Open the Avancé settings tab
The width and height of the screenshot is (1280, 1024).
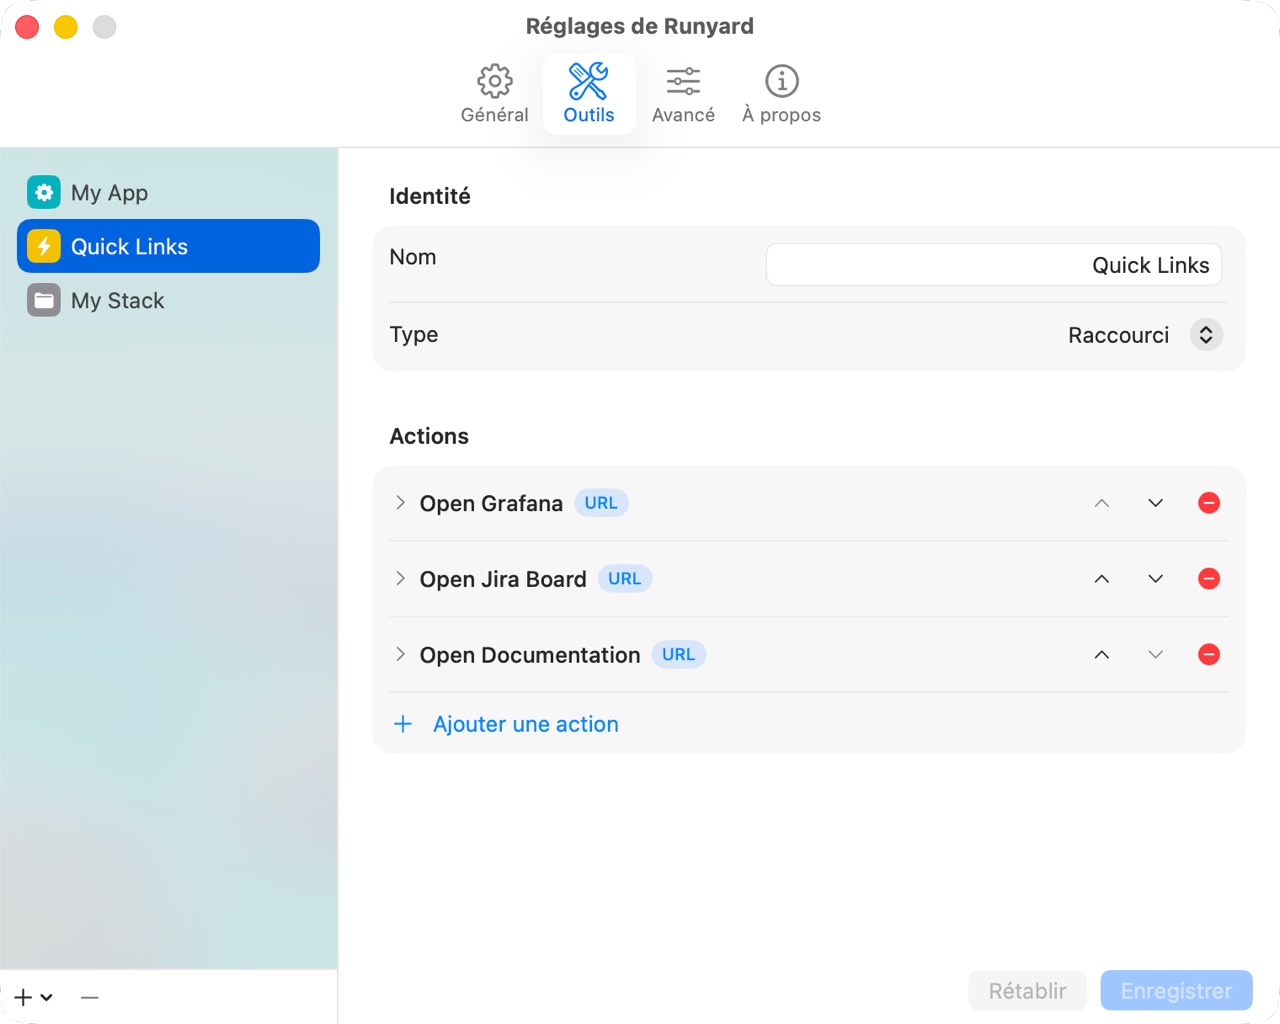coord(683,94)
